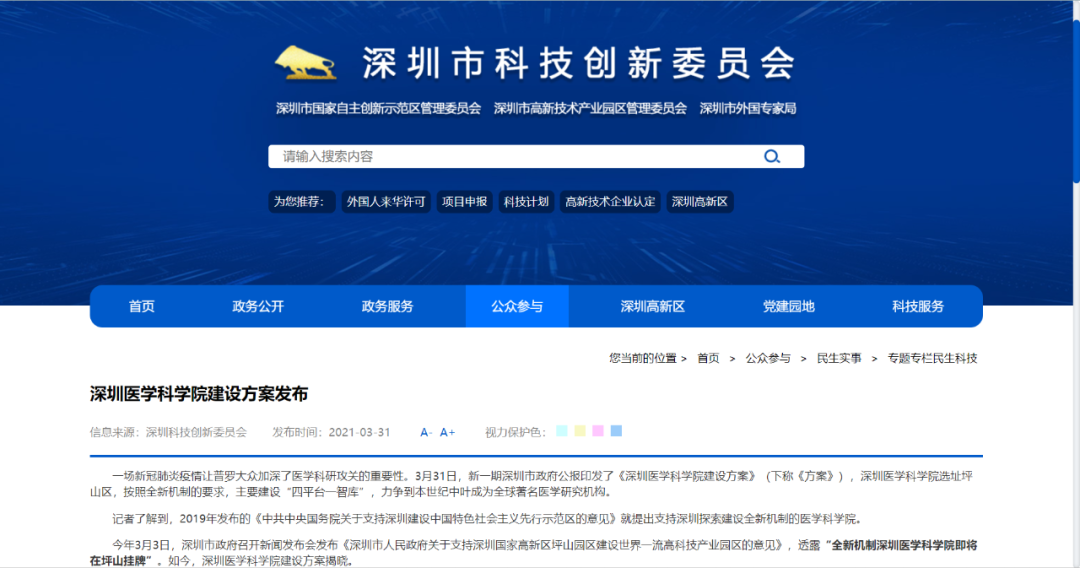Open 科技计划 recommendation
The width and height of the screenshot is (1080, 568).
point(526,202)
